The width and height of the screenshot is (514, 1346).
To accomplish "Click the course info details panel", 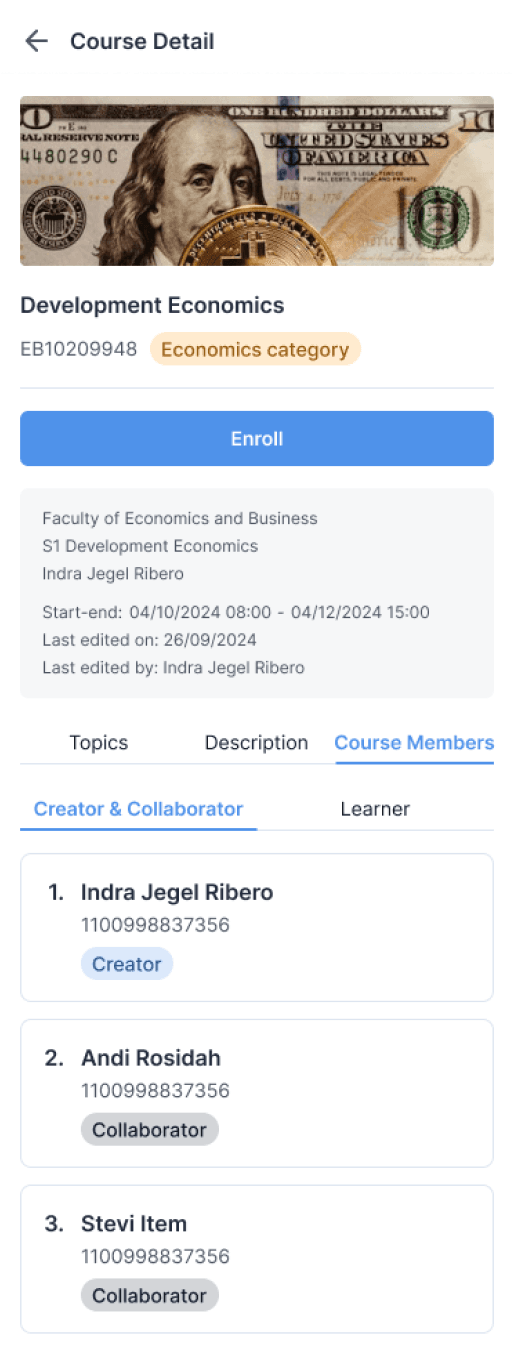I will point(257,593).
